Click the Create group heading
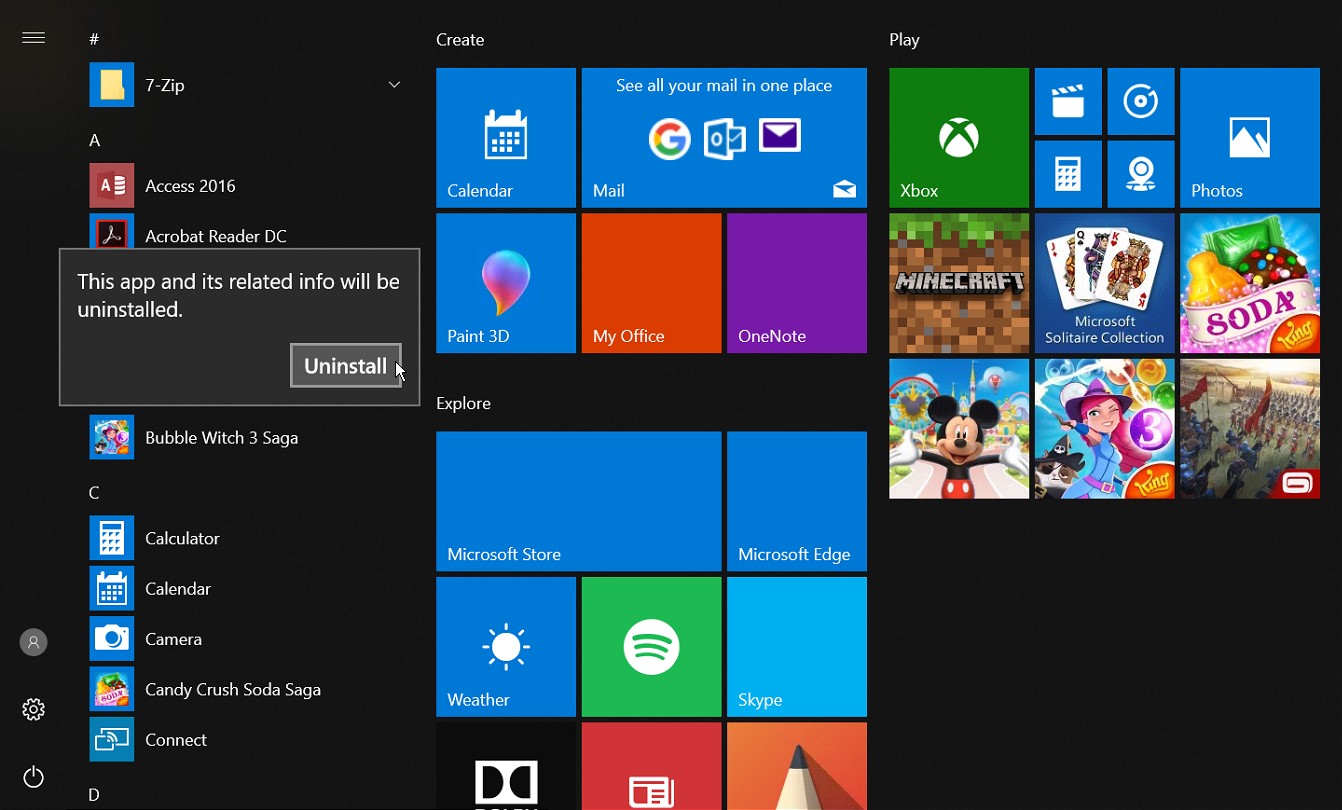This screenshot has width=1342, height=810. point(460,40)
